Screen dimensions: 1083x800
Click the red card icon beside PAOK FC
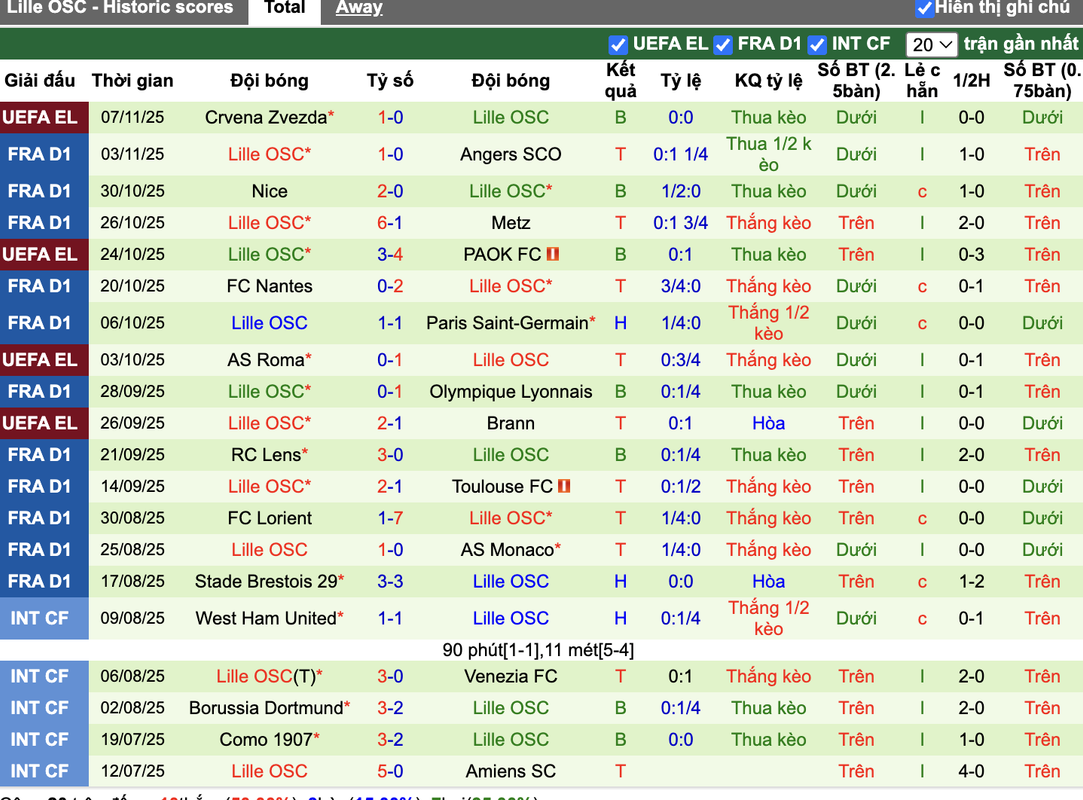point(553,254)
